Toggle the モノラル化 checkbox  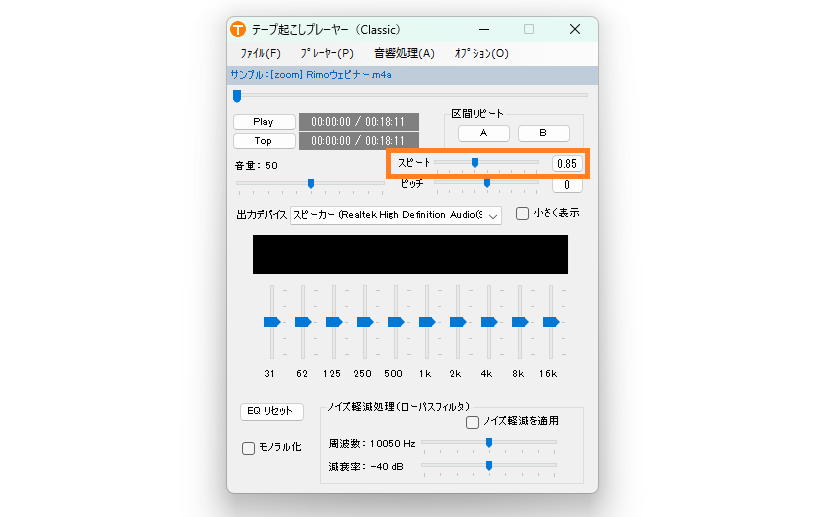coord(249,448)
